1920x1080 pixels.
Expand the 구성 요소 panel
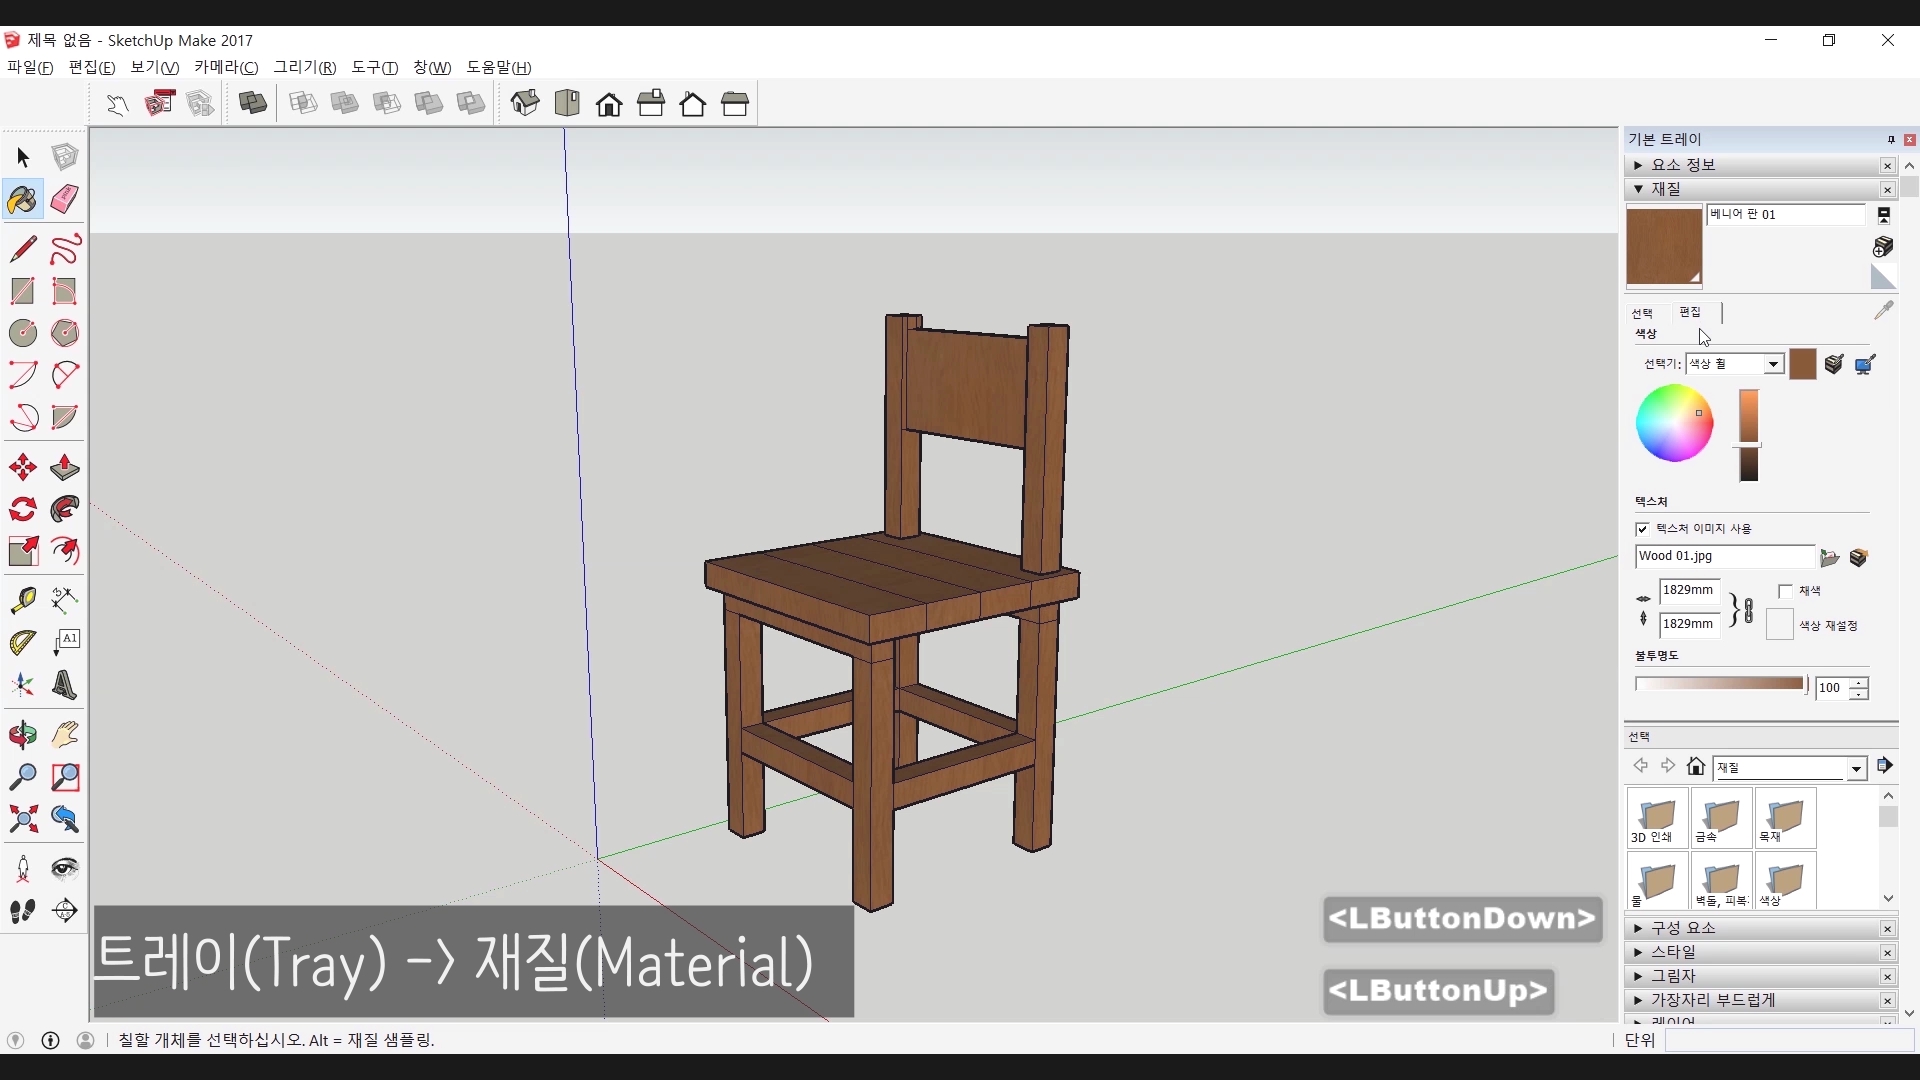click(x=1683, y=928)
